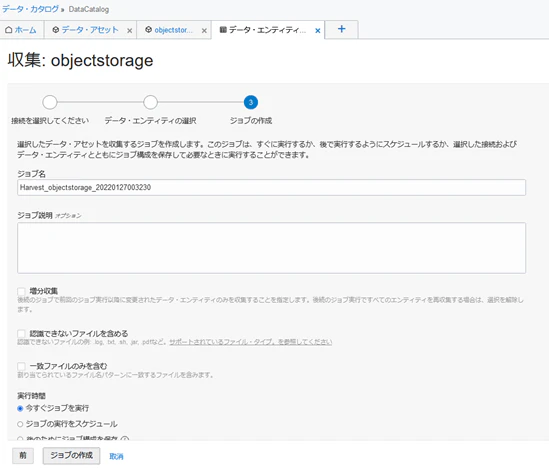Select the step 3 circle ジョブの作成
Image resolution: width=549 pixels, height=473 pixels.
pyautogui.click(x=251, y=102)
